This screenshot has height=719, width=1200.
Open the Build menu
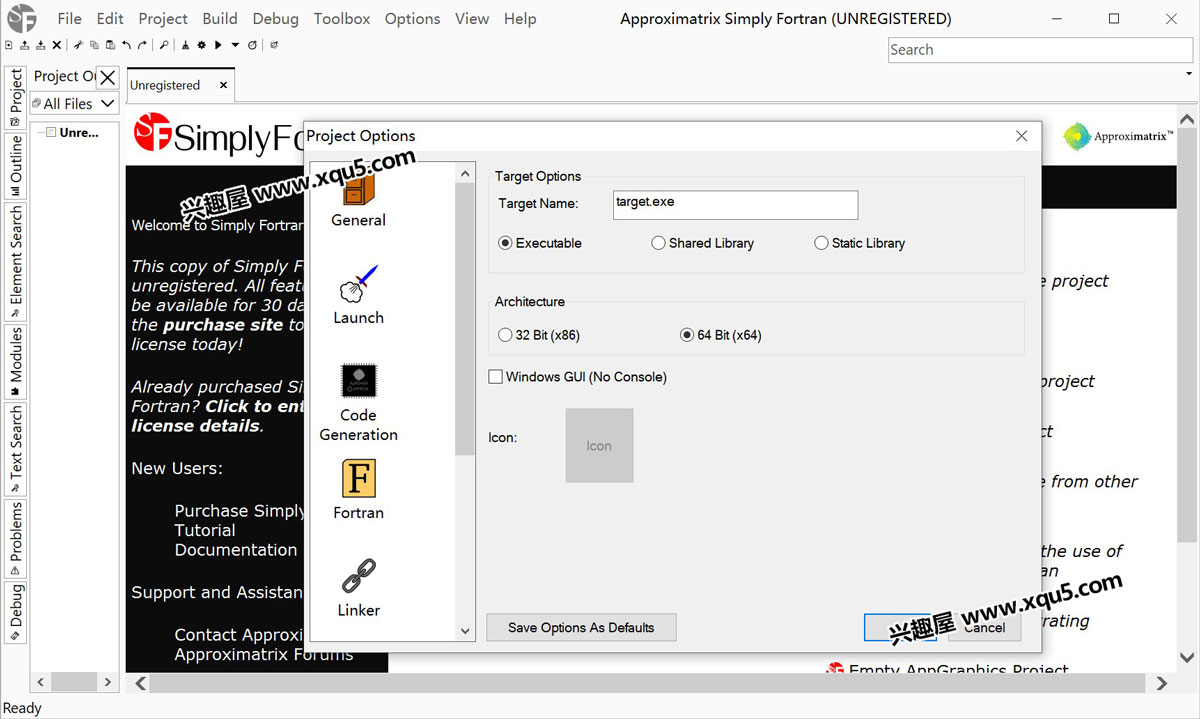coord(220,18)
